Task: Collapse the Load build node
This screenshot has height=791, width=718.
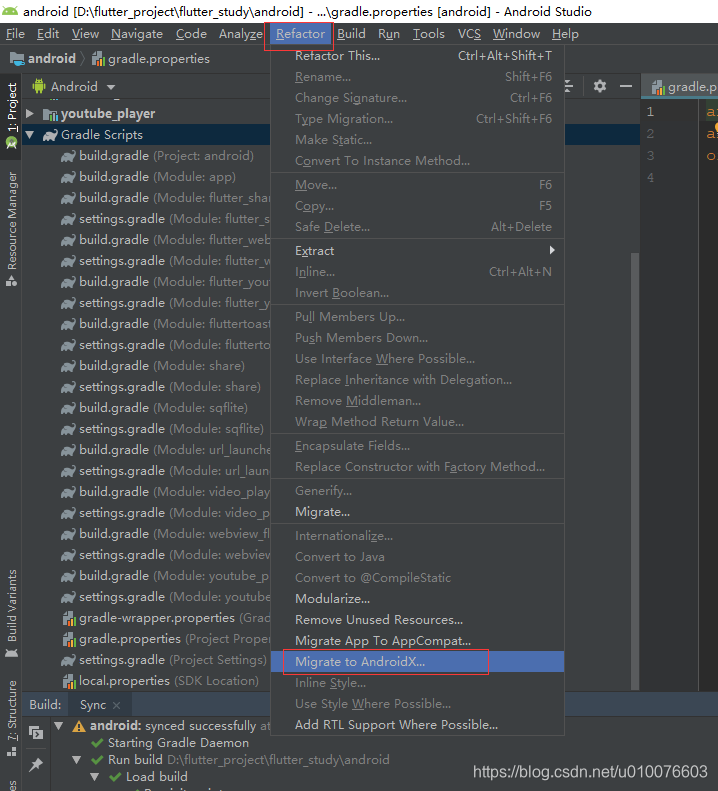Action: 95,776
